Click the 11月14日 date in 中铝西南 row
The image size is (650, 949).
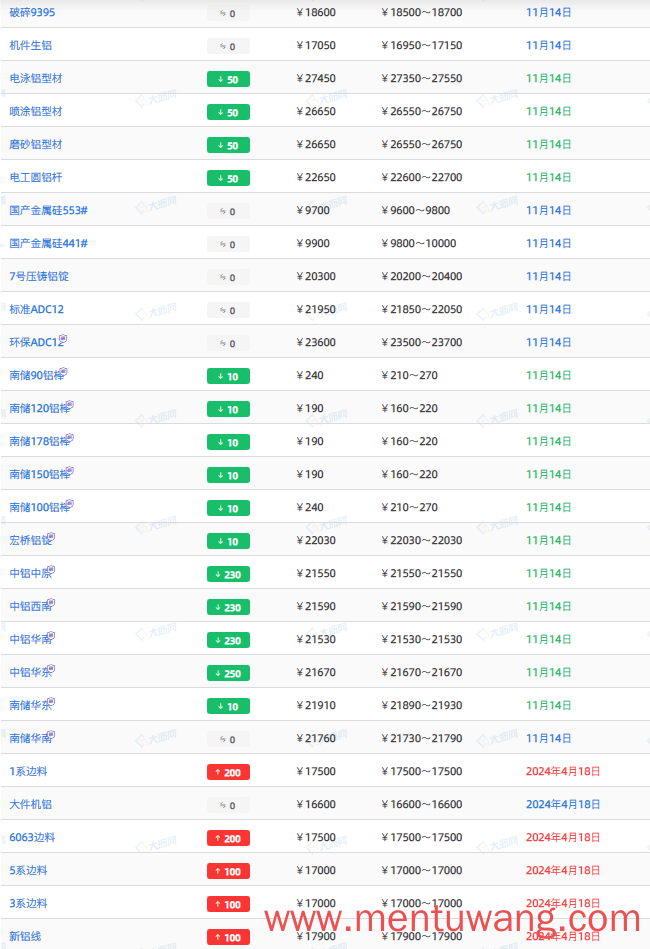pyautogui.click(x=548, y=606)
